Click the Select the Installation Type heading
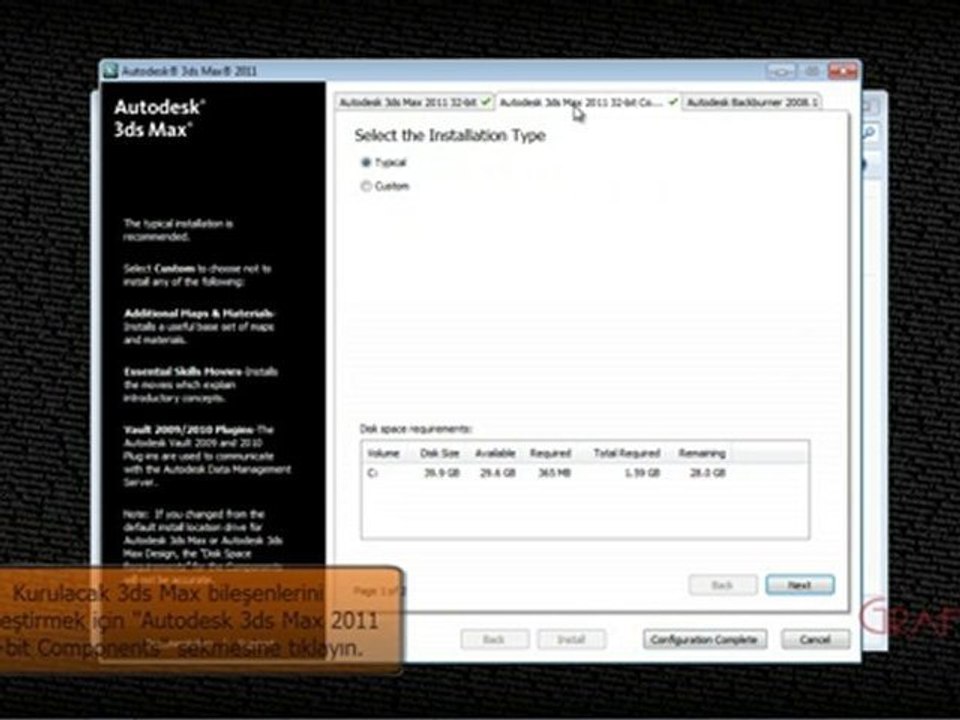The image size is (960, 720). tap(450, 135)
